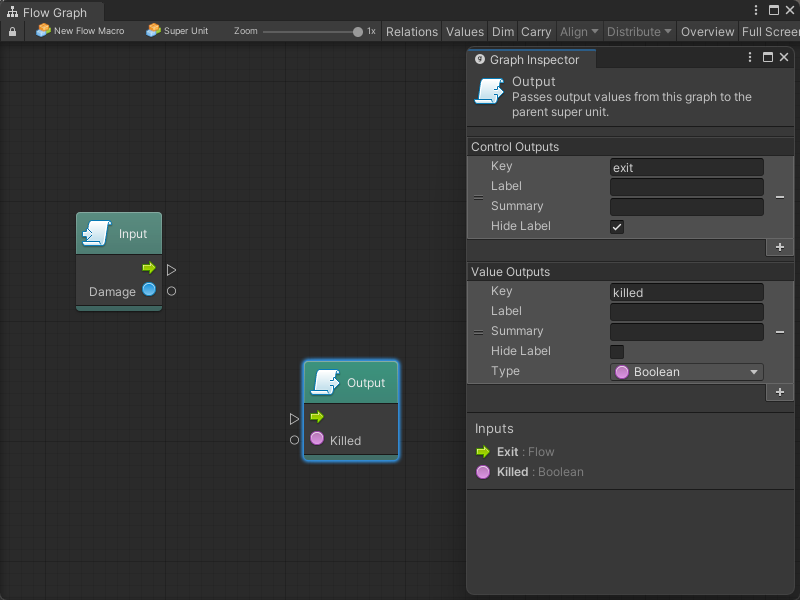Expand the Distribute dropdown
Screen dimensions: 800x600
click(x=639, y=31)
